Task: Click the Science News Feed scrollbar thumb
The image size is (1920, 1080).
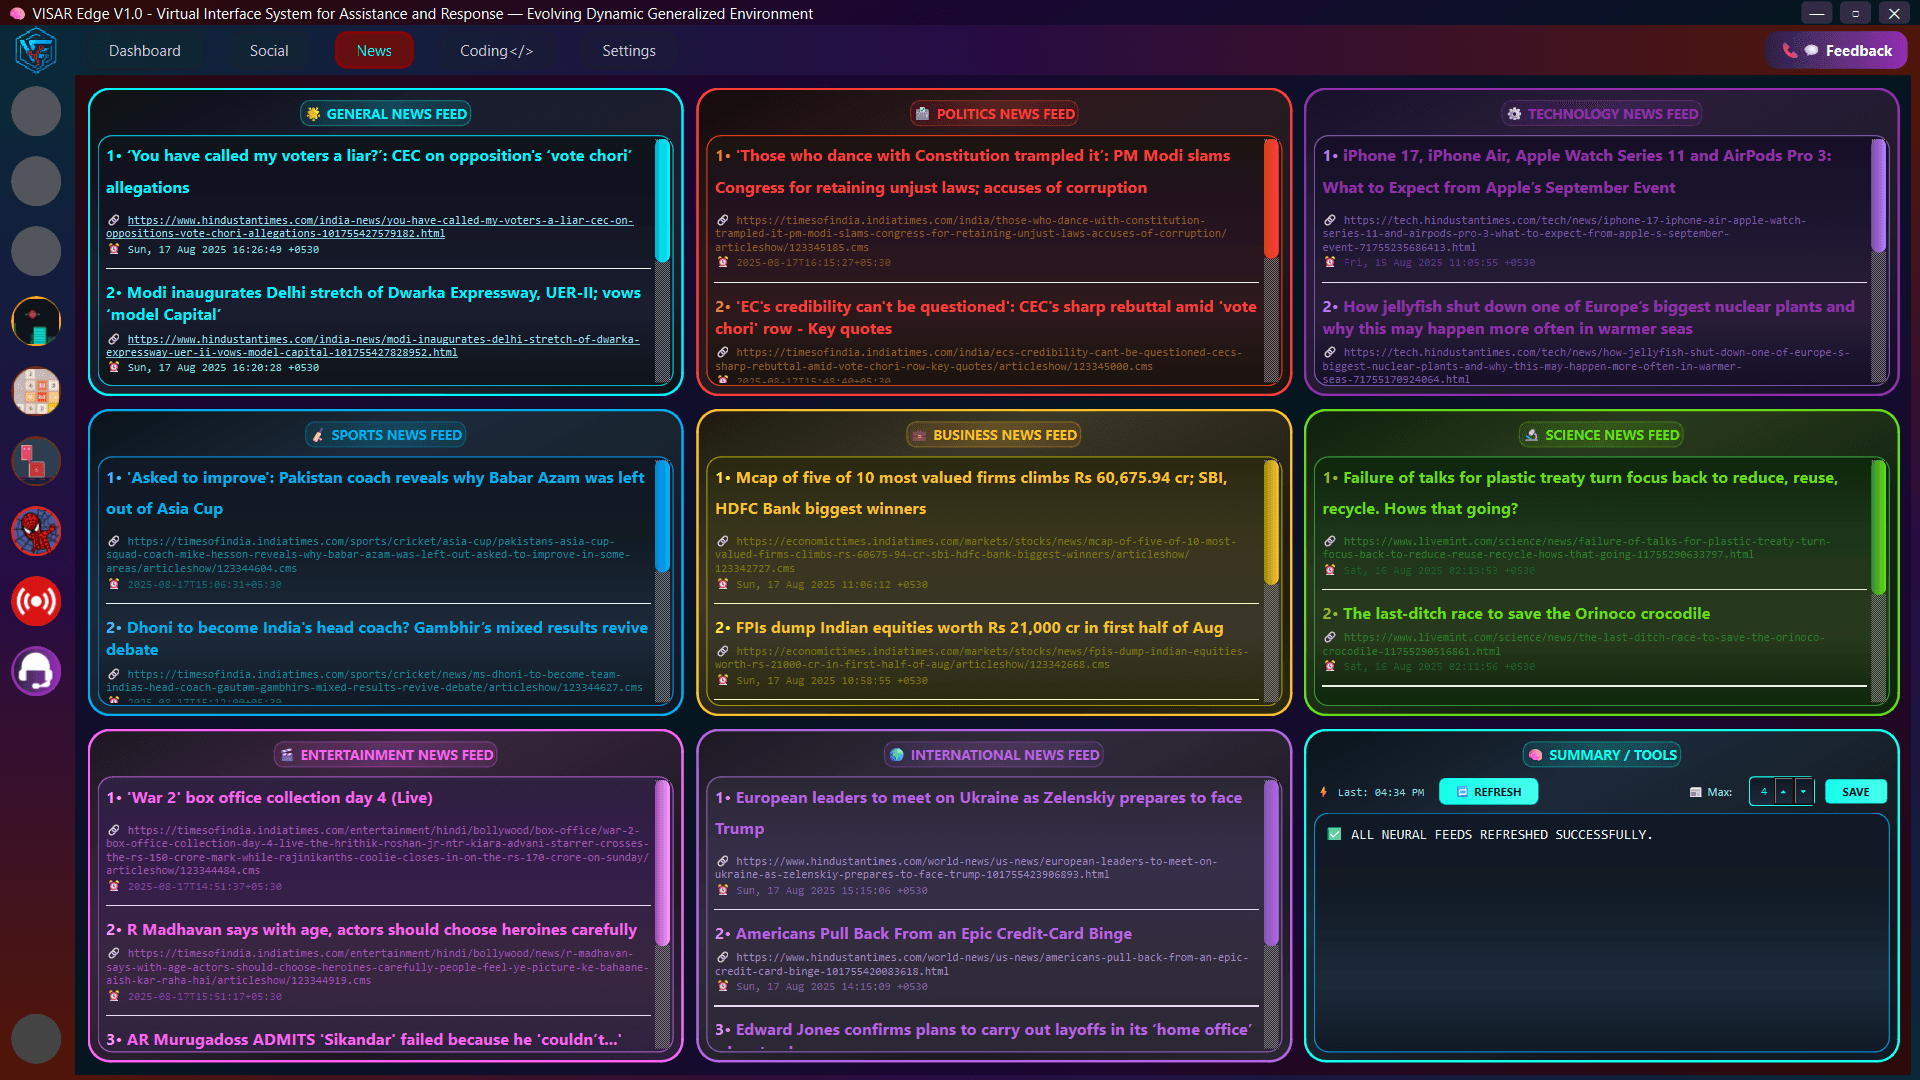Action: tap(1878, 527)
